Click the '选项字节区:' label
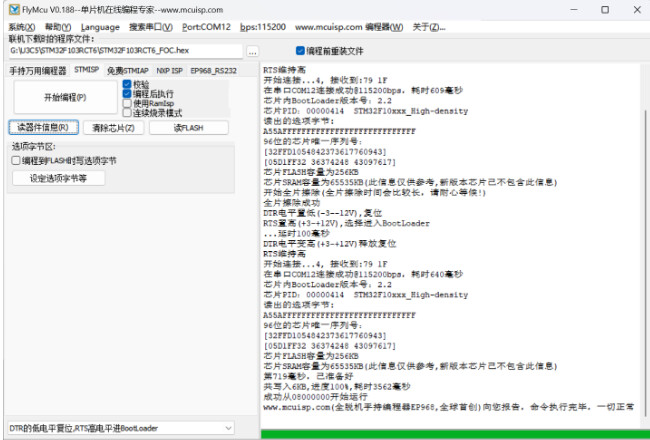The height and width of the screenshot is (440, 650). pyautogui.click(x=34, y=146)
